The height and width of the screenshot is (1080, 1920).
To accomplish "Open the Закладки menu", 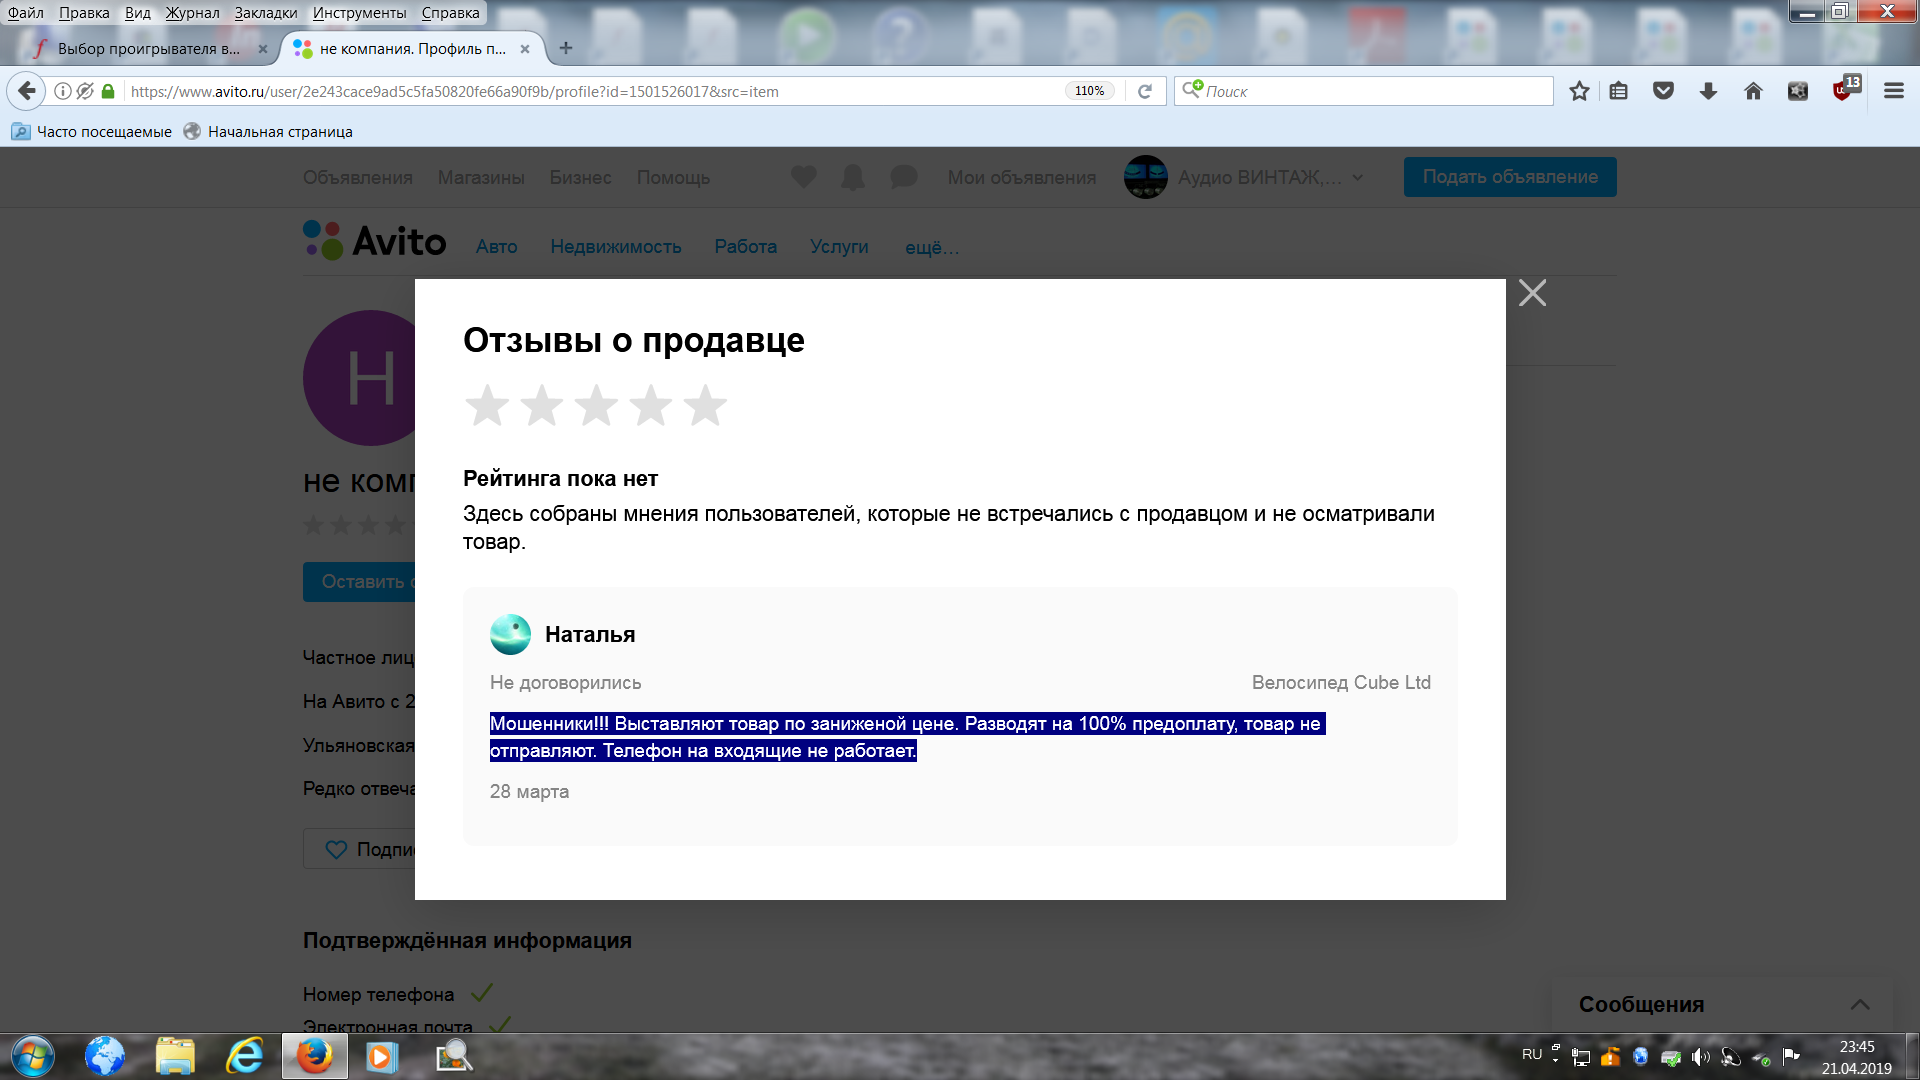I will (265, 13).
